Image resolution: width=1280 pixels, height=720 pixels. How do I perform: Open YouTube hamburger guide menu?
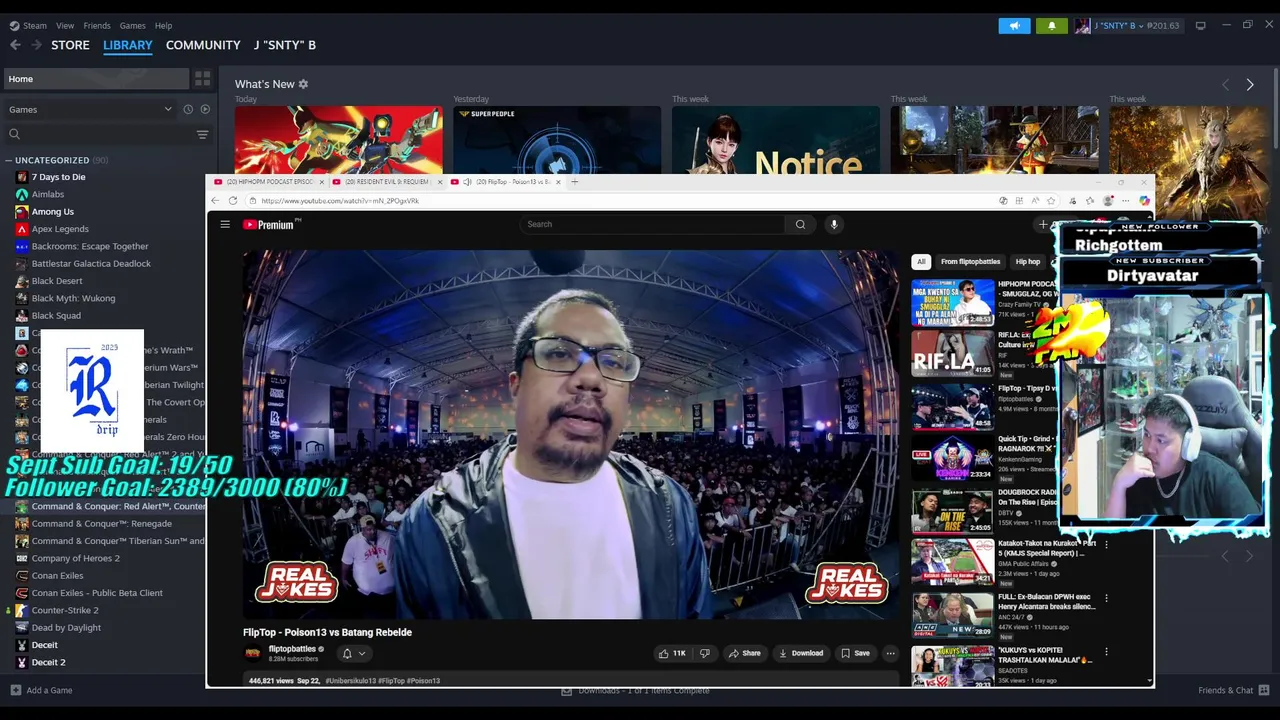(x=225, y=224)
